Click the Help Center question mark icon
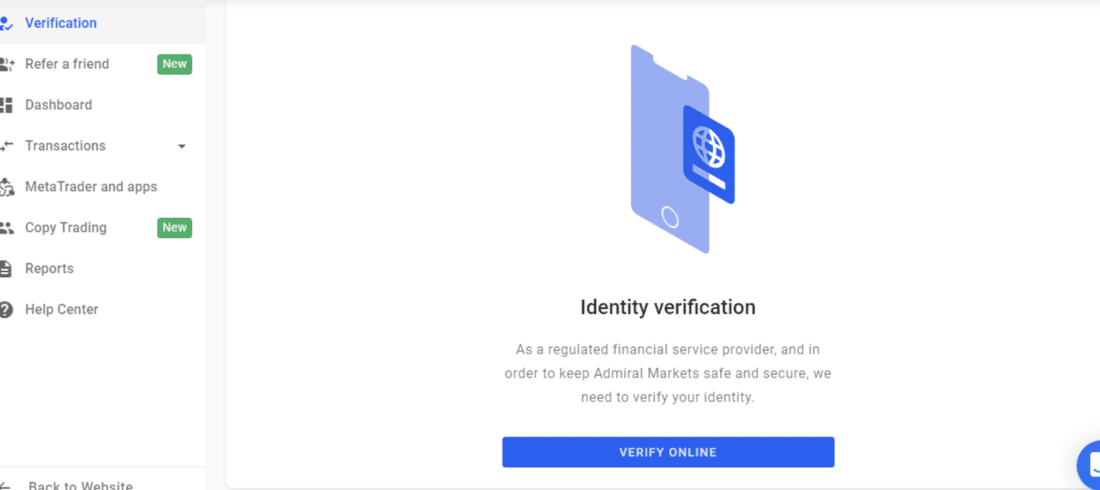Image resolution: width=1100 pixels, height=490 pixels. (x=6, y=310)
